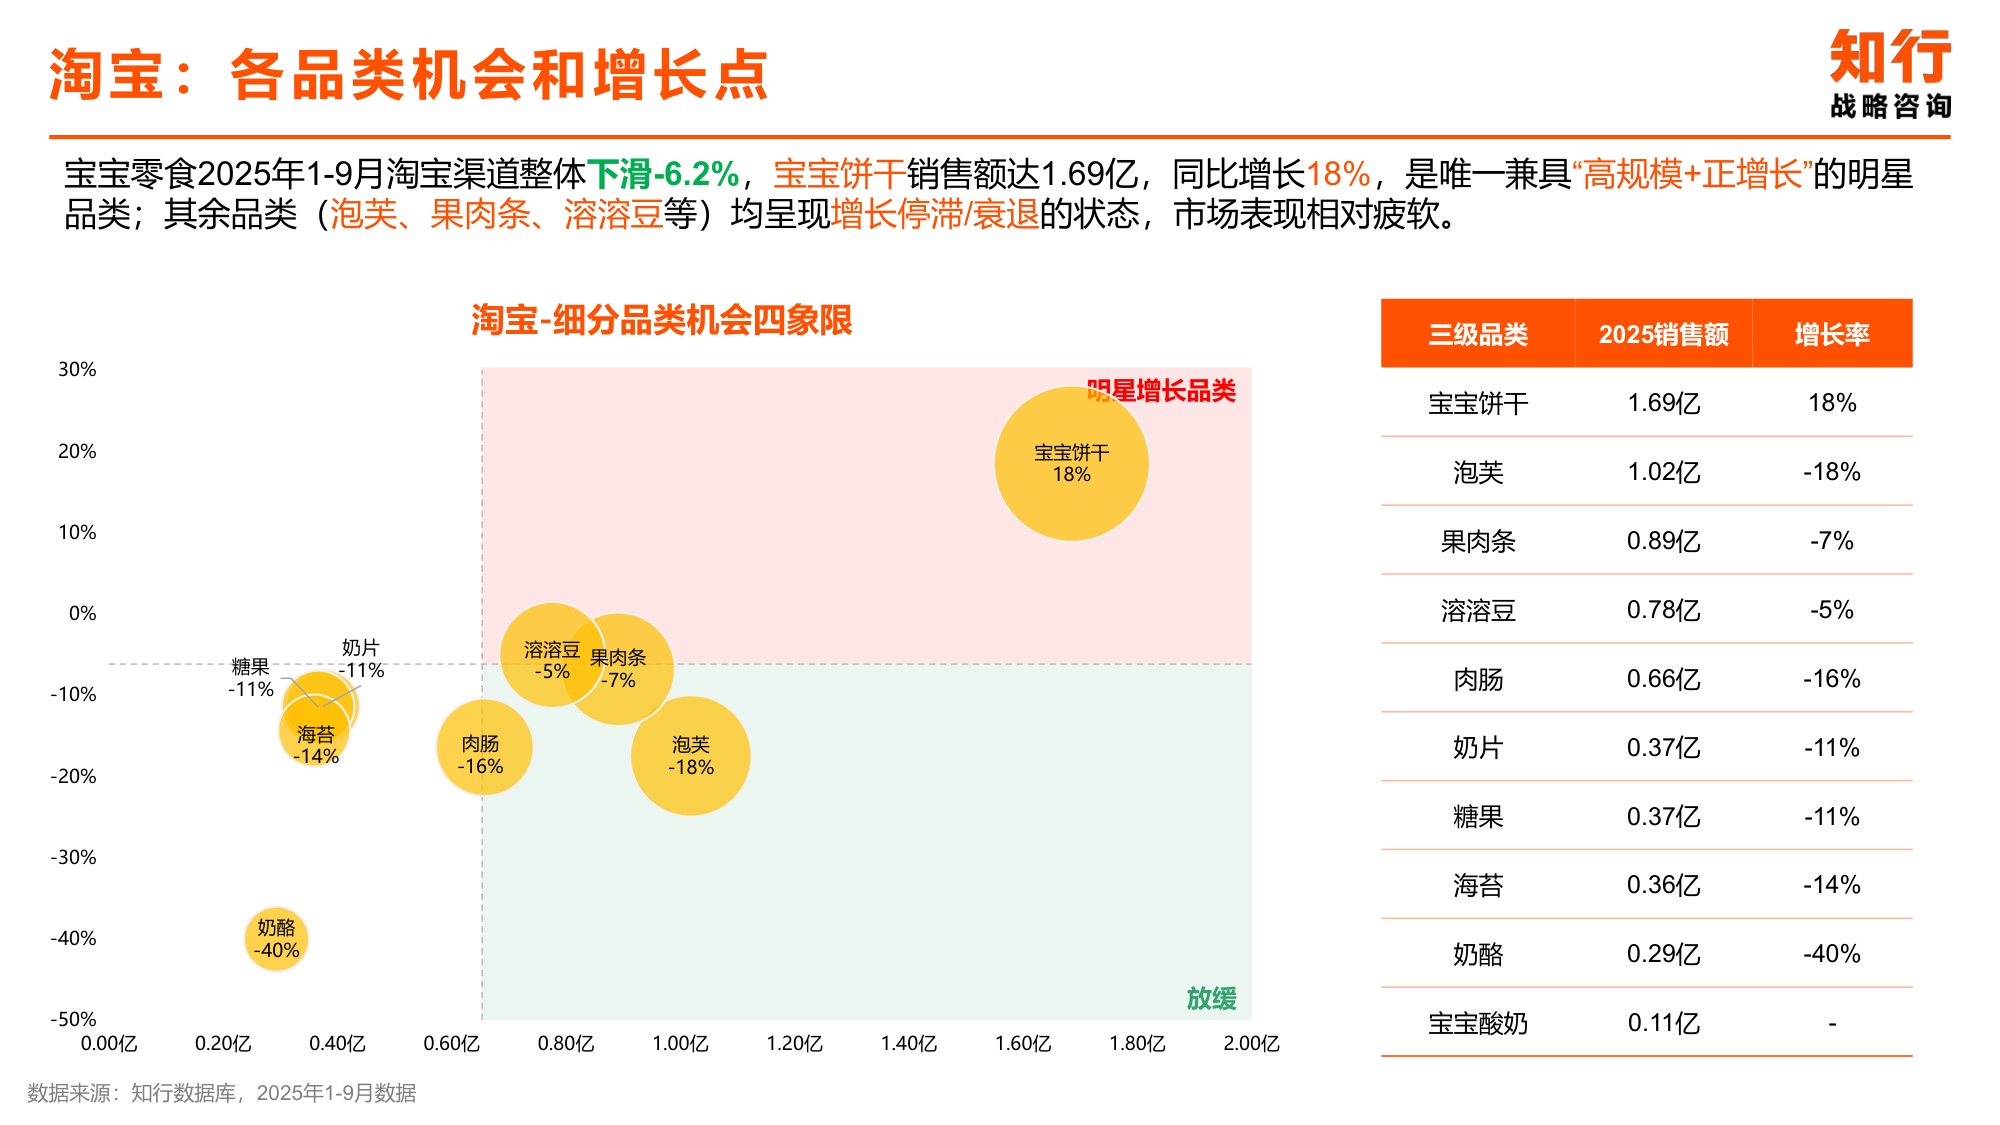Click the 海苔 -14% bubble

click(315, 732)
